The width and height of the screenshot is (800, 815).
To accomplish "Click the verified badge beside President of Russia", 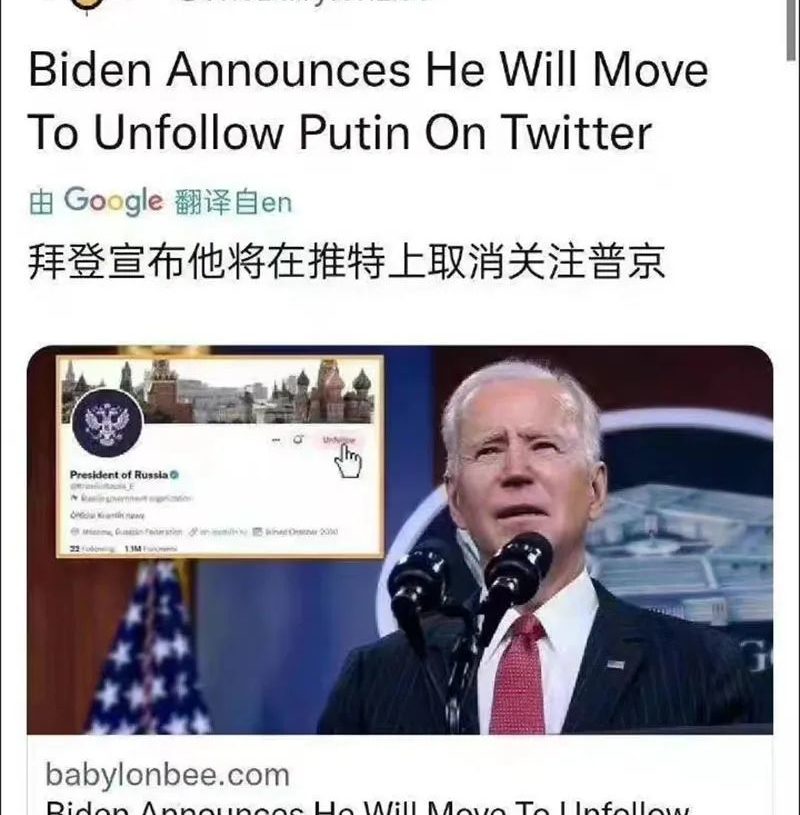I will [x=175, y=474].
